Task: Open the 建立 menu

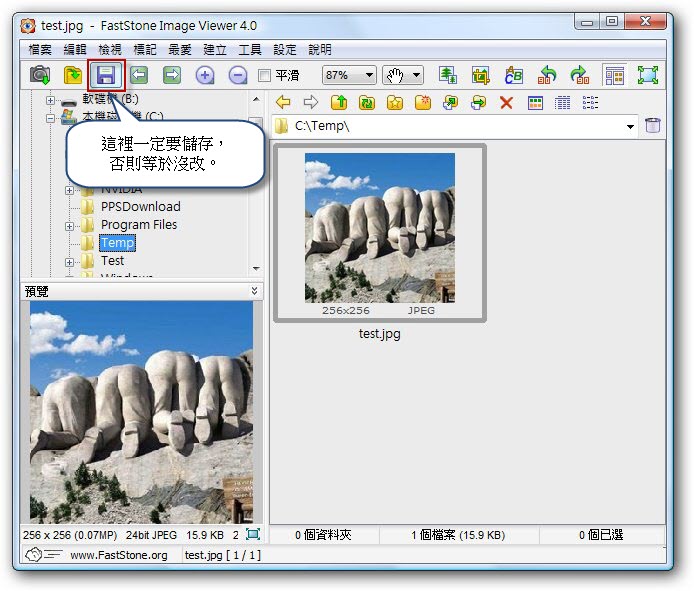Action: (x=215, y=50)
